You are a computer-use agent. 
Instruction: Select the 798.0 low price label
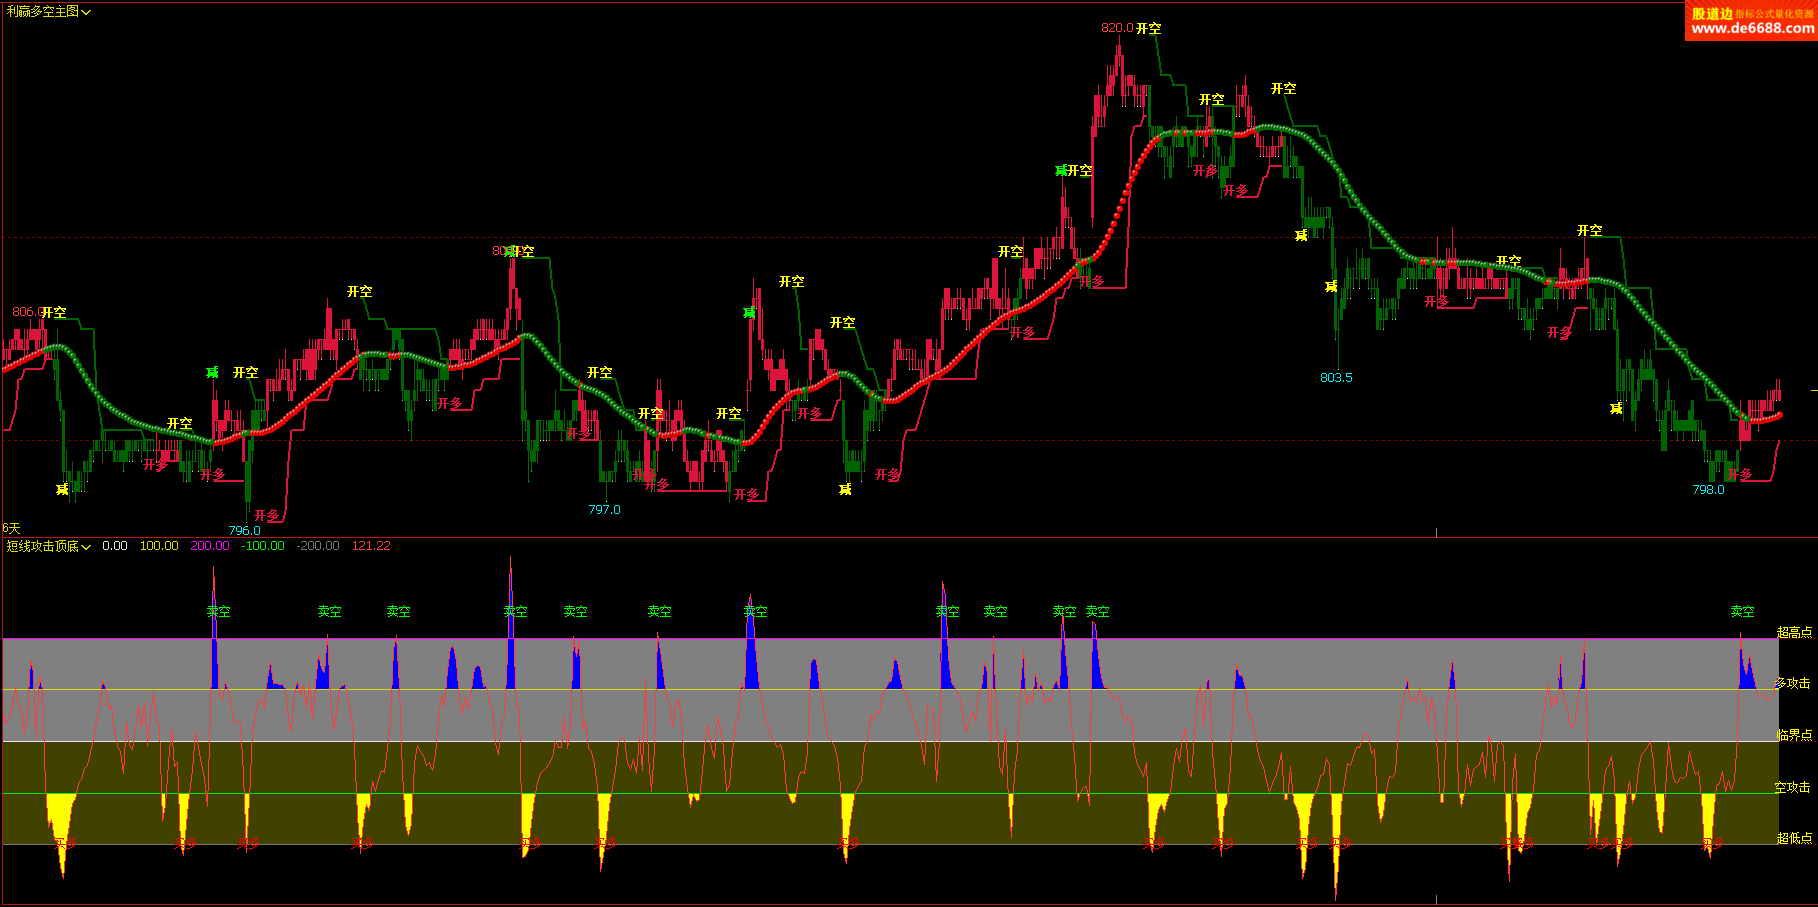(x=1708, y=490)
